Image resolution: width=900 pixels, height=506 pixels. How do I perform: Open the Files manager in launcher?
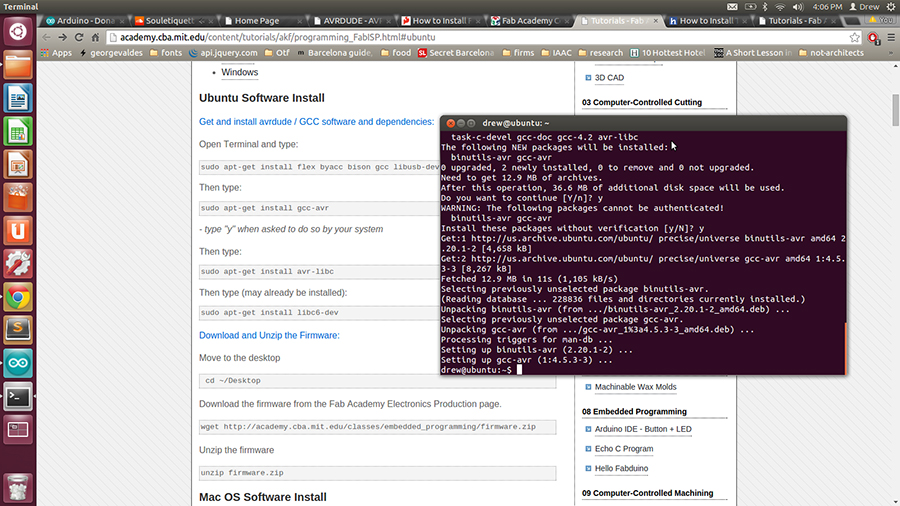tap(18, 64)
